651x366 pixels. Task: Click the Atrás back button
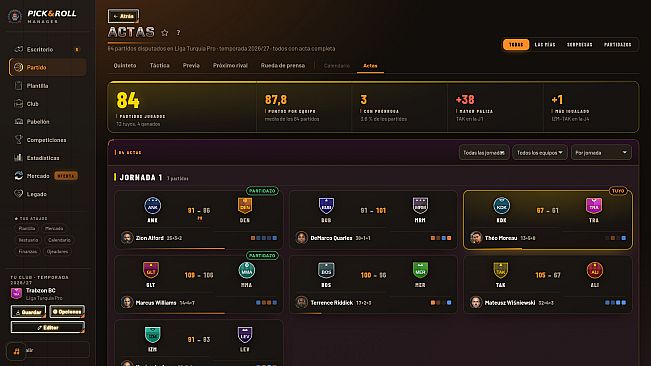(x=123, y=16)
